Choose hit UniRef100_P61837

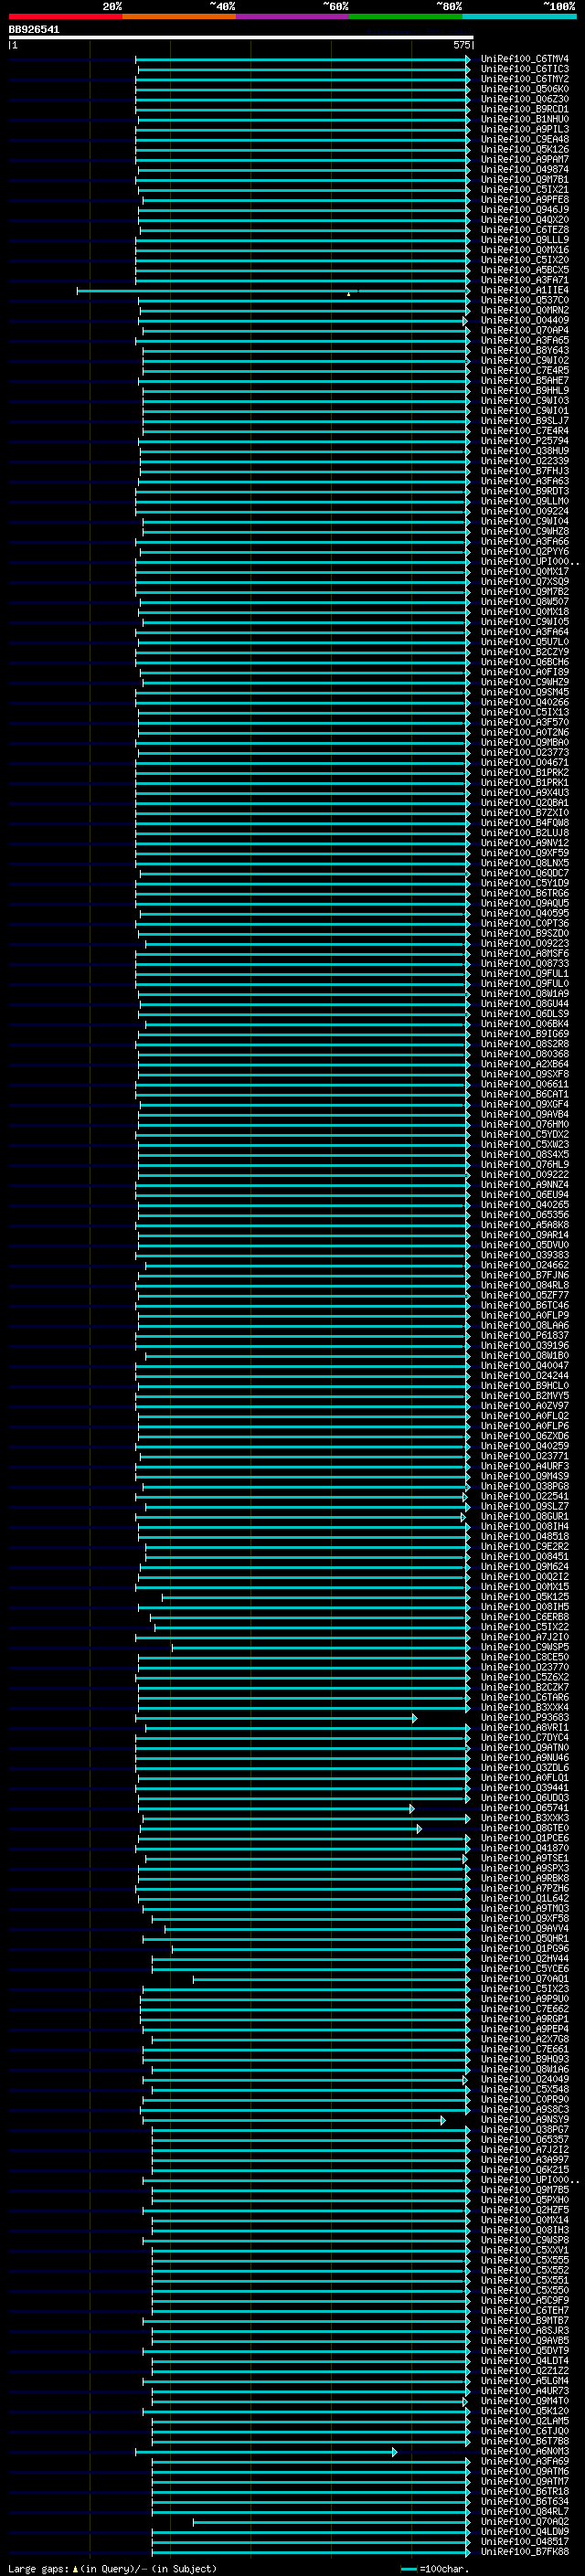click(x=525, y=1335)
